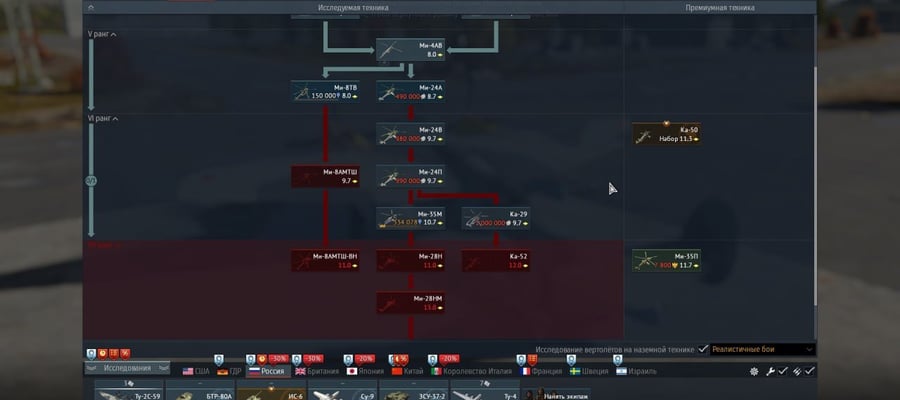This screenshot has width=900, height=400.
Task: Click the -20% discount badge above Япония
Action: [x=364, y=359]
